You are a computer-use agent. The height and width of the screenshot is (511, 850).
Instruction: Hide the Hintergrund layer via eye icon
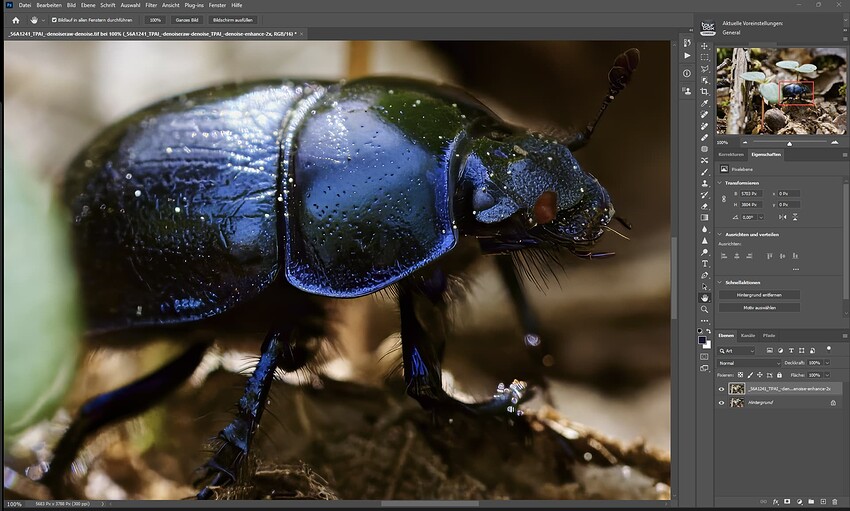721,403
